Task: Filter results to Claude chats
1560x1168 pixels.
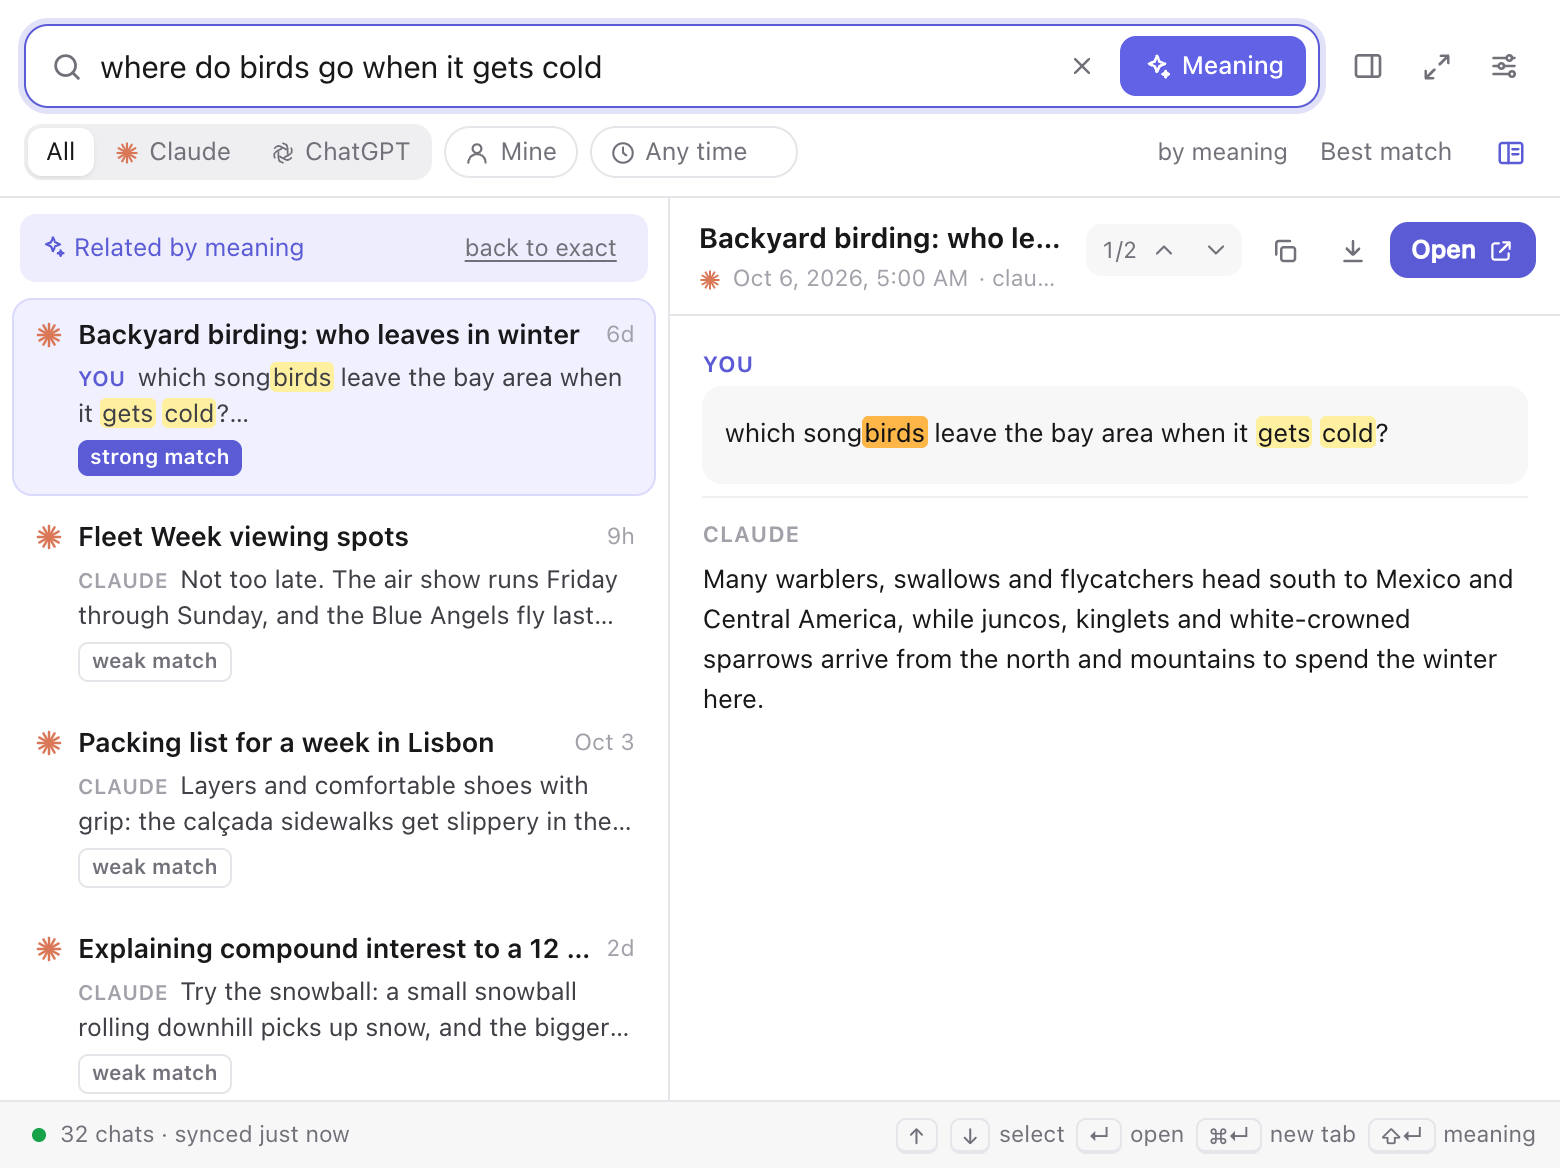Action: [x=174, y=152]
